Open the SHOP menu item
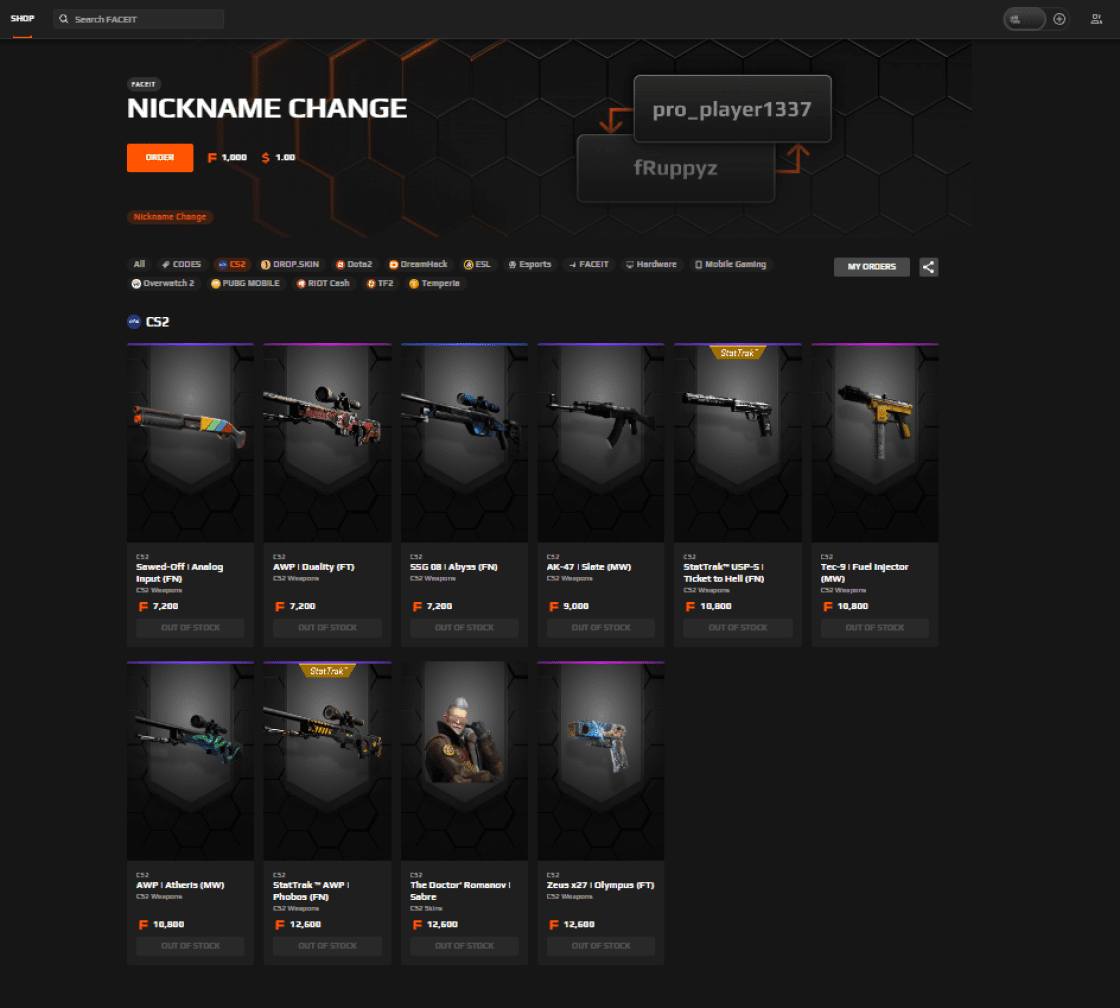The height and width of the screenshot is (1008, 1120). (x=22, y=17)
